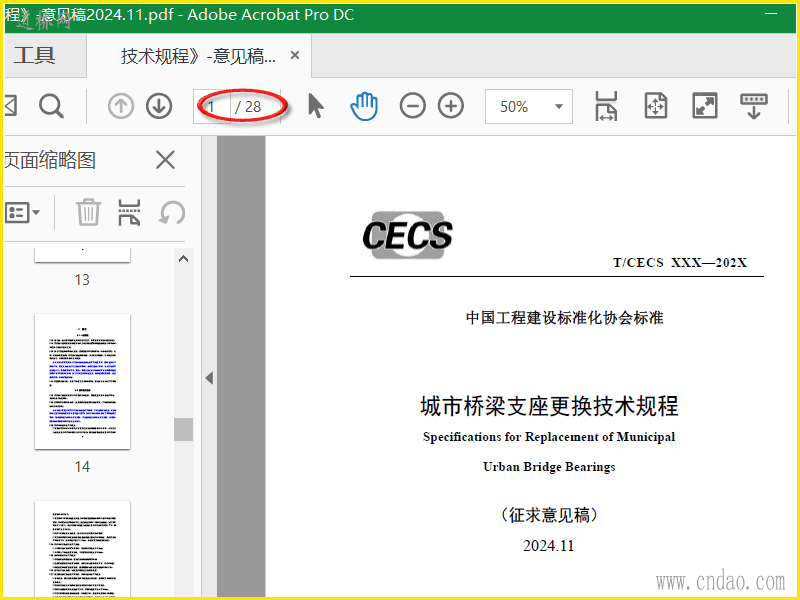This screenshot has width=800, height=600.
Task: Select the 技术规程》-意见稿 document tab
Action: [198, 56]
